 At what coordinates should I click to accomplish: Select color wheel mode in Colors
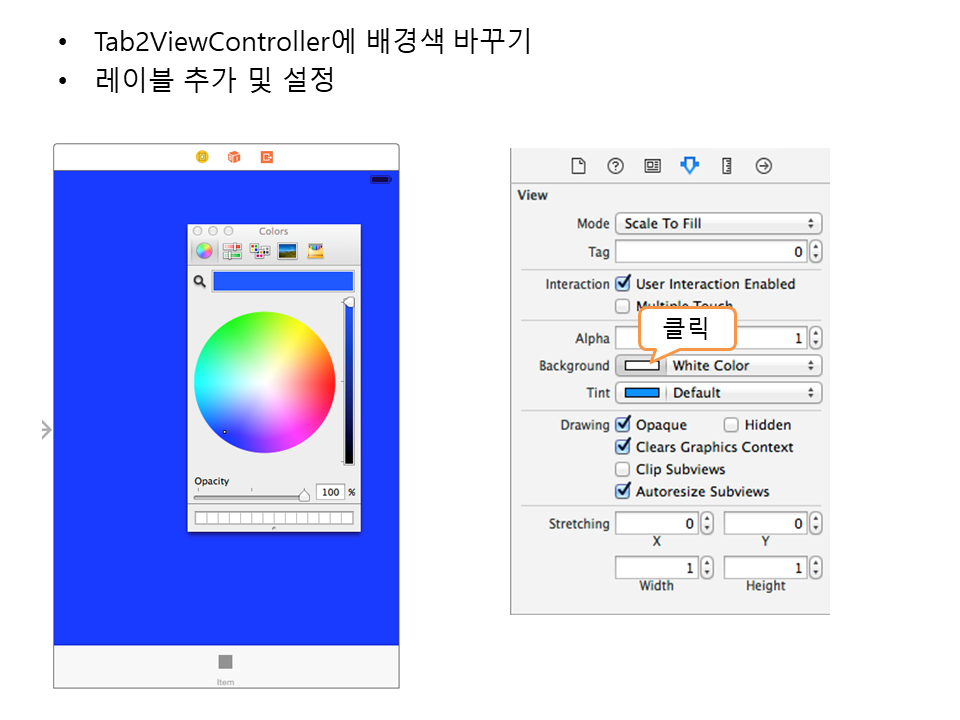point(203,251)
